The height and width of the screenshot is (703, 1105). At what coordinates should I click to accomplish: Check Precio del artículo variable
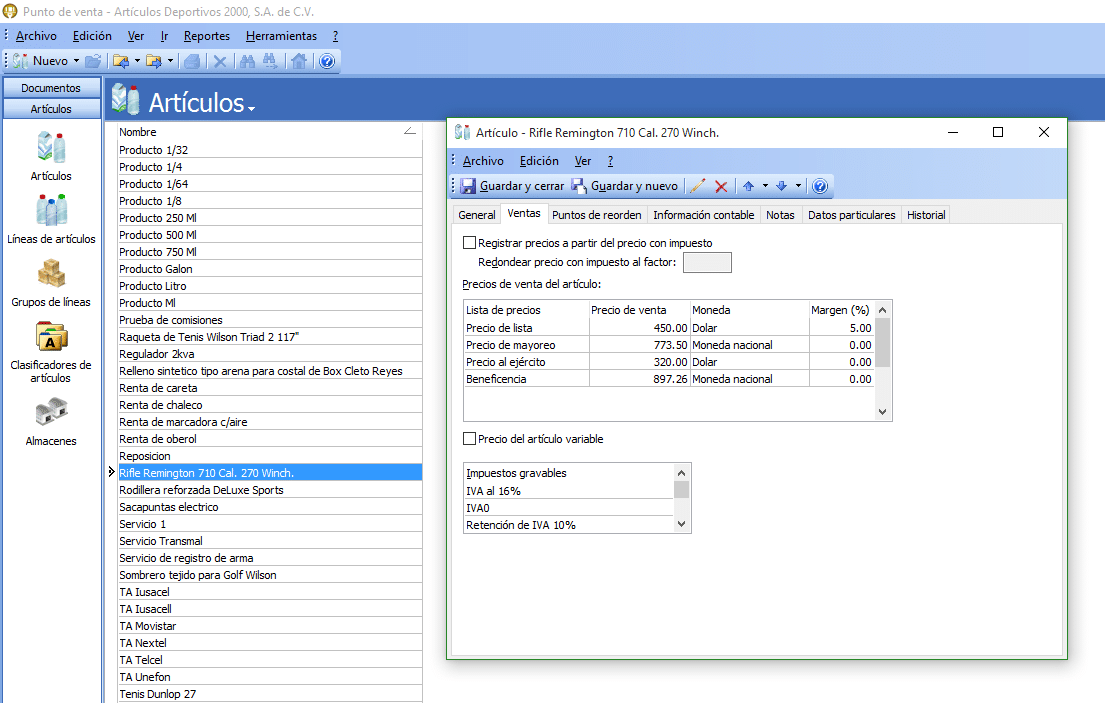click(469, 439)
